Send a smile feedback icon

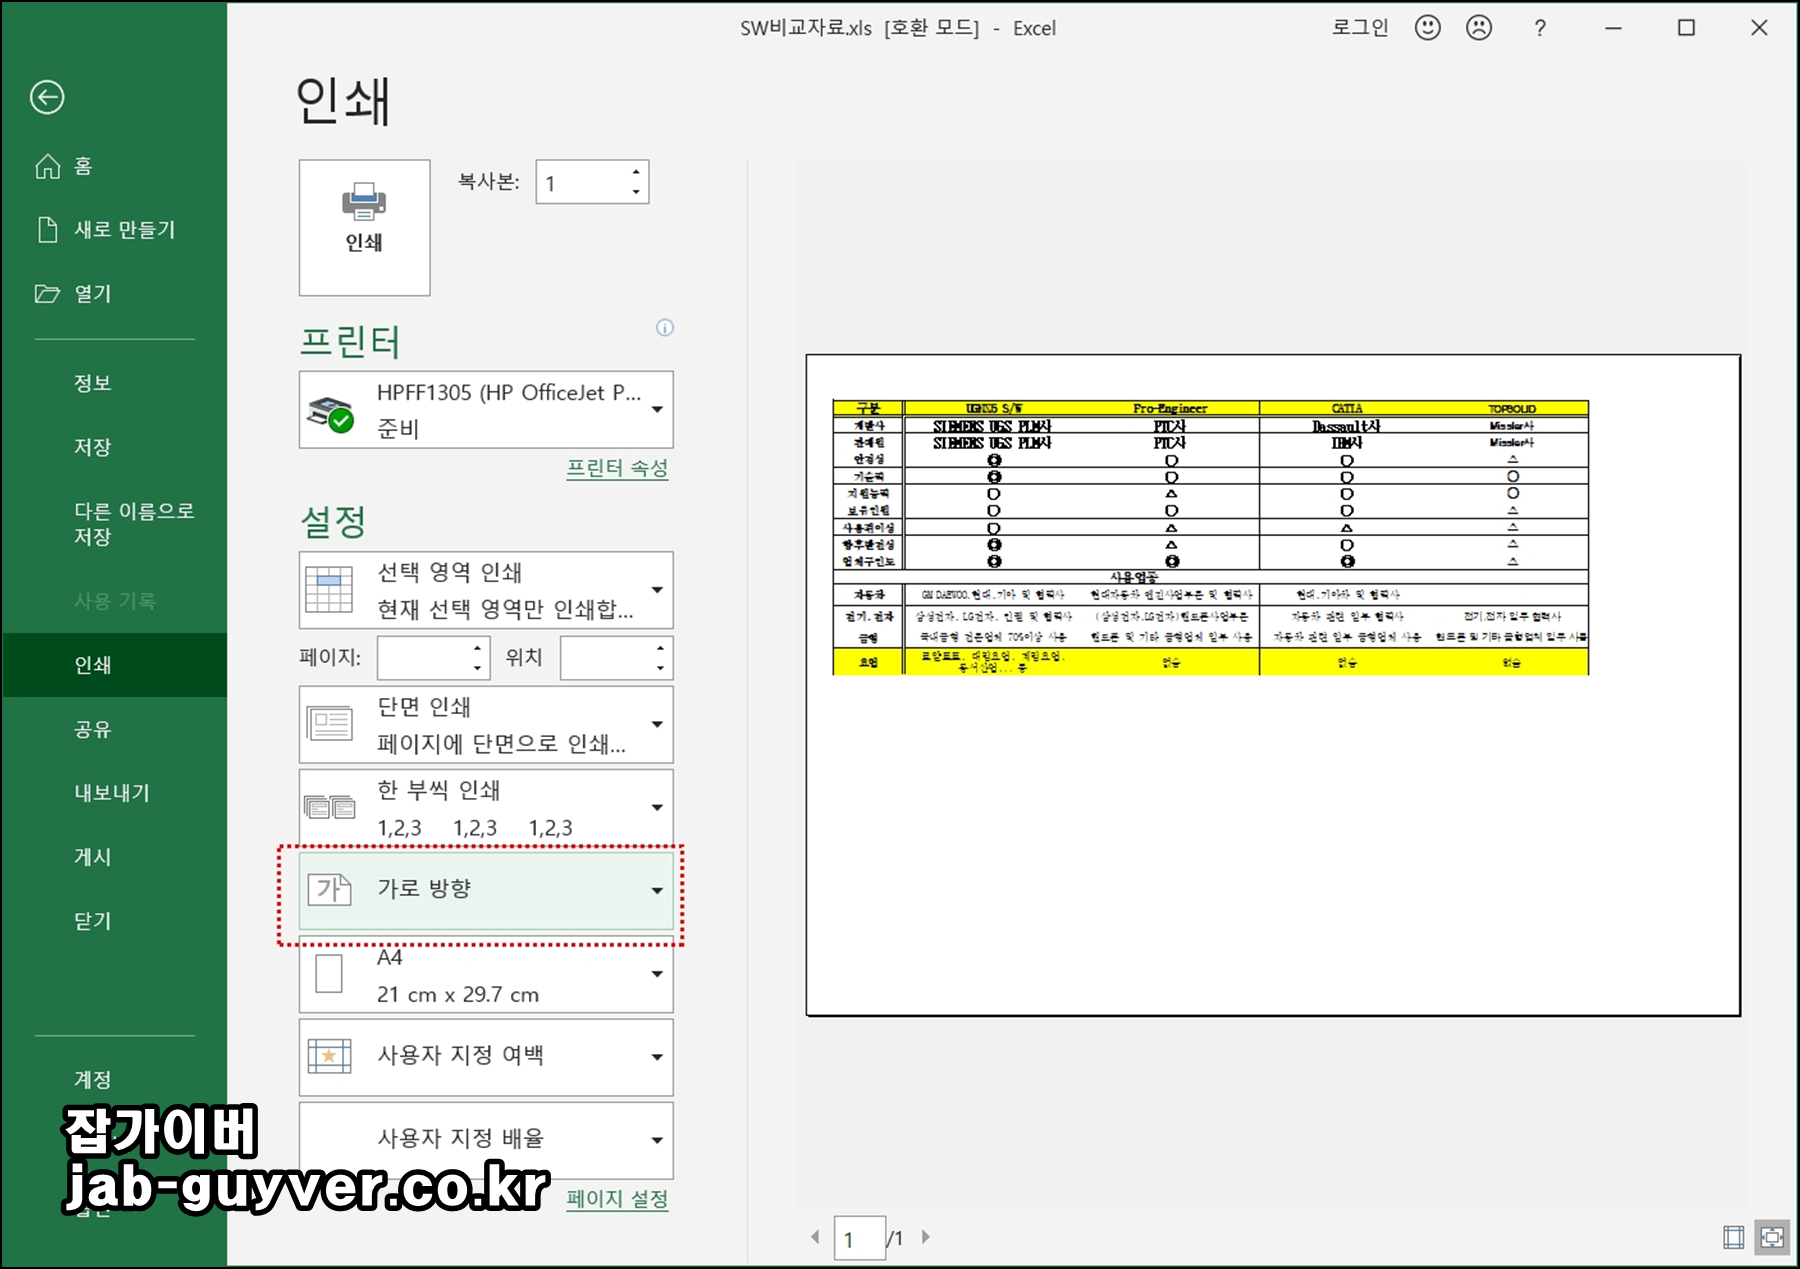[1428, 28]
